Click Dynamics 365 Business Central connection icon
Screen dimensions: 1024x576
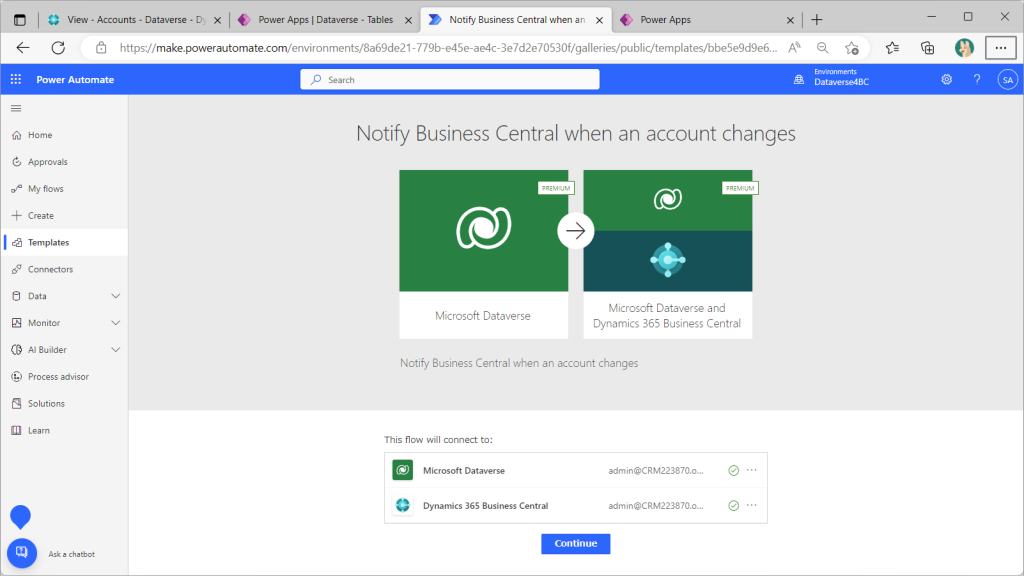[x=402, y=505]
